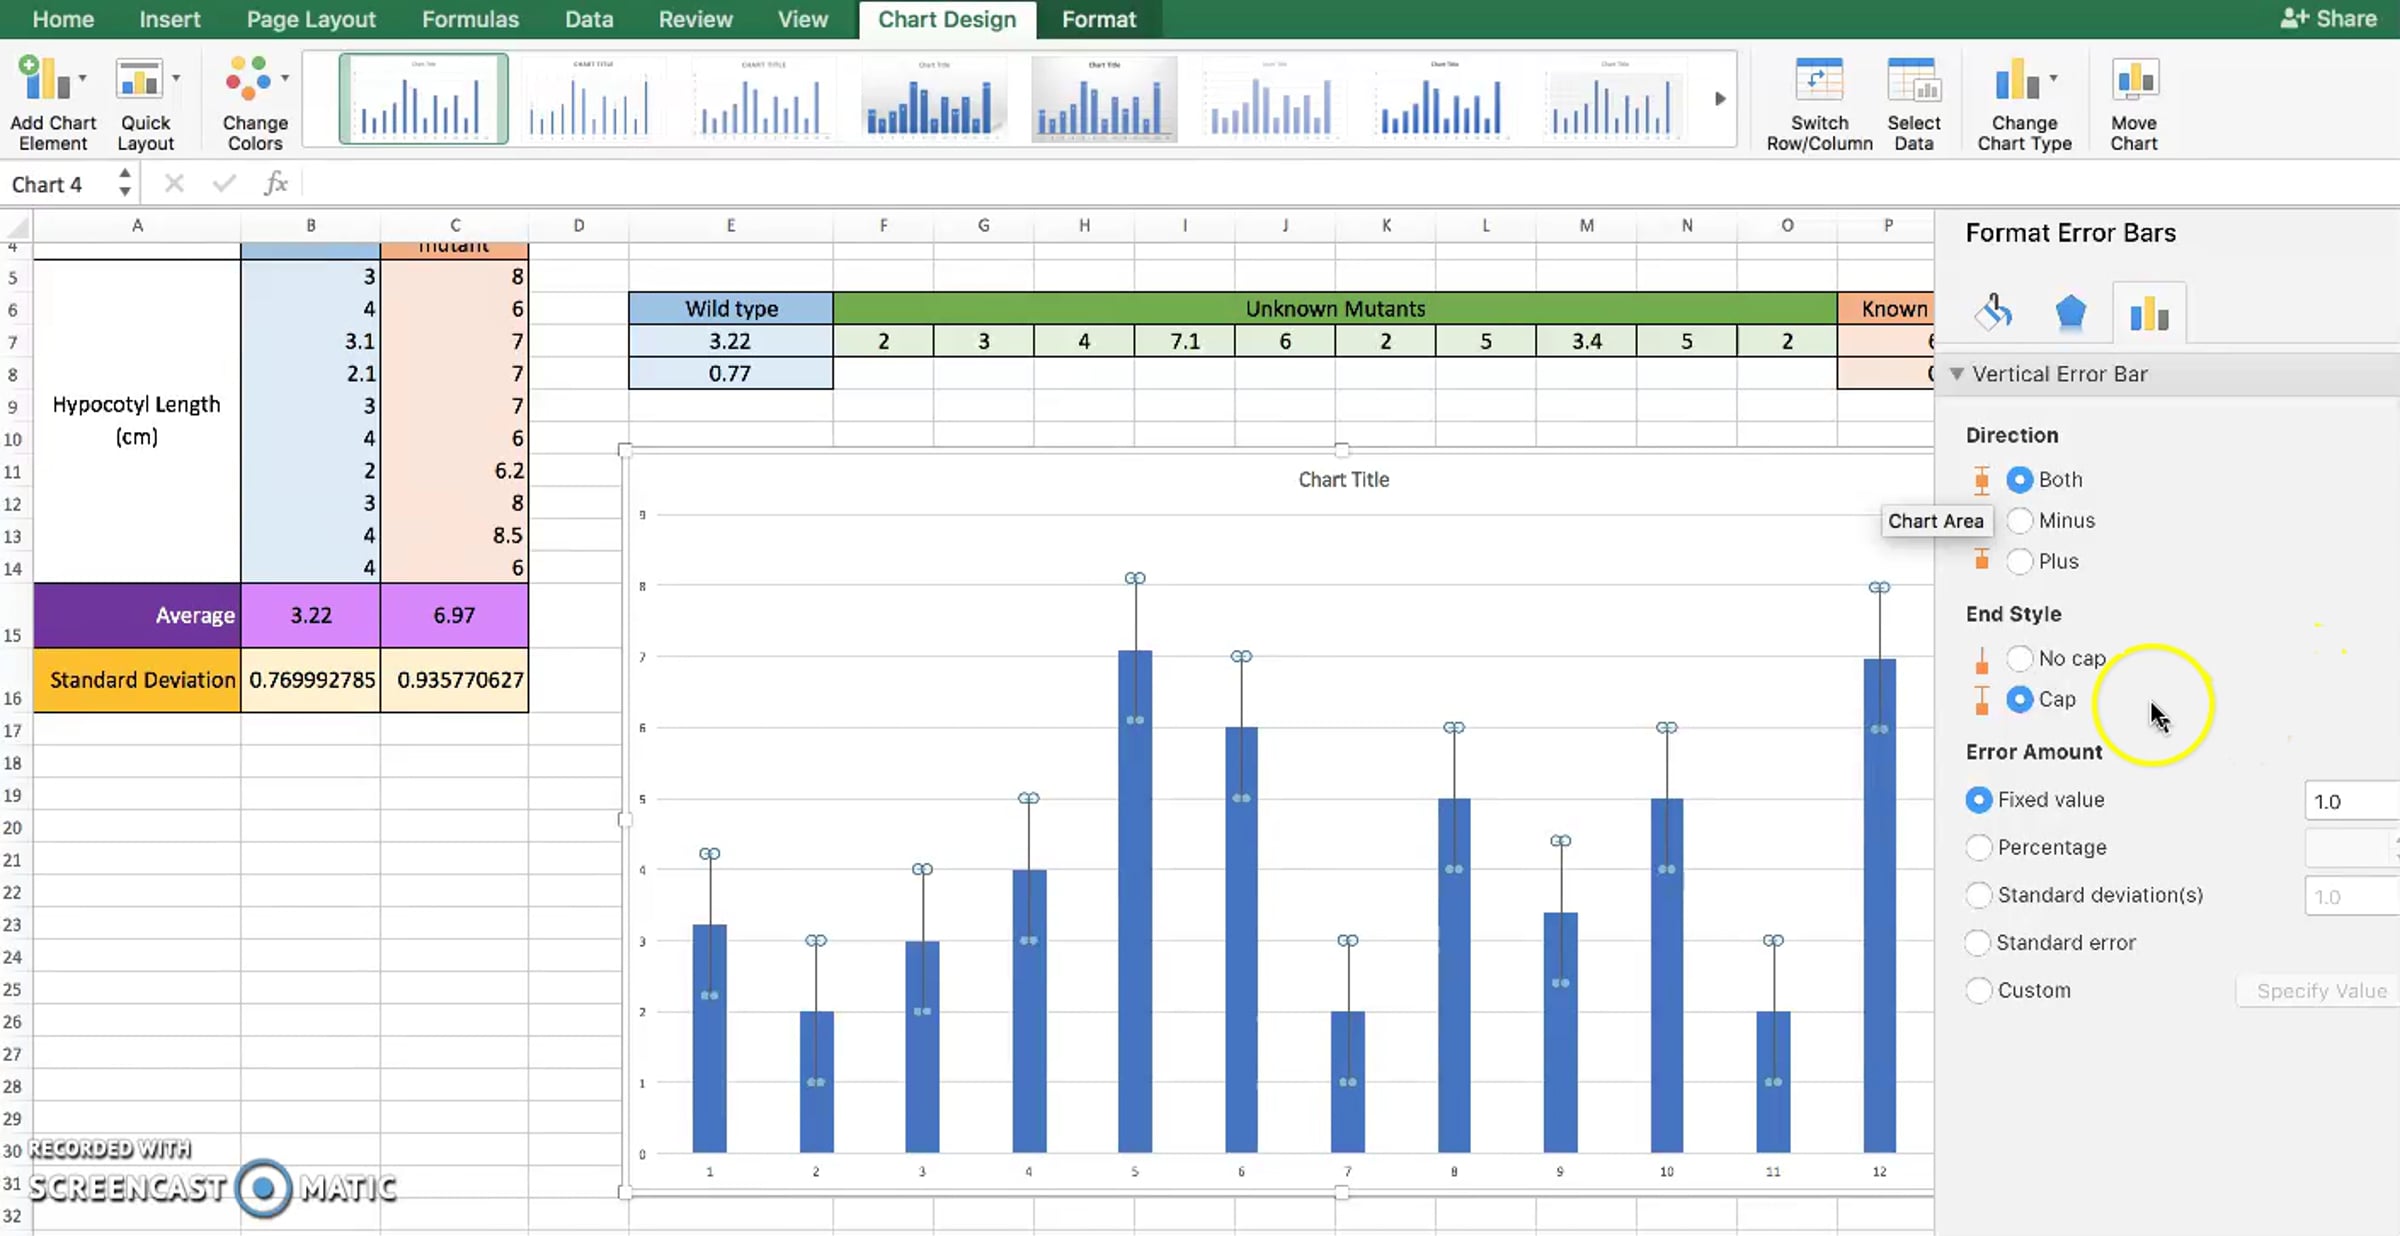Screen dimensions: 2400x1236
Task: Click the Change Chart Type icon
Action: point(2018,80)
